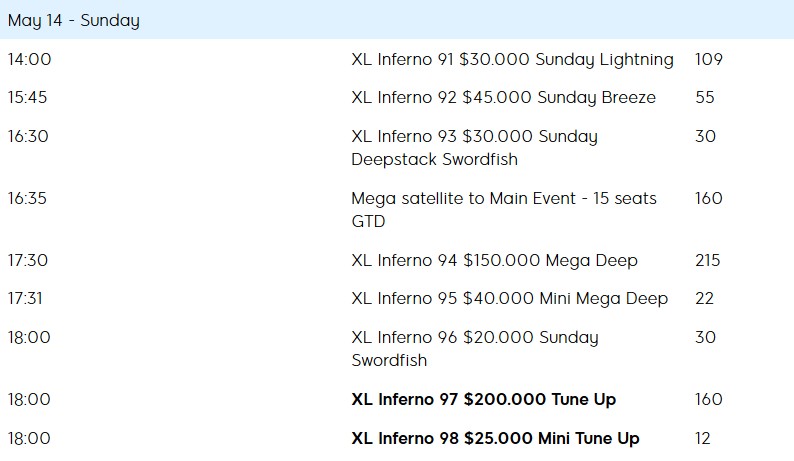Screen dimensions: 794x461
Task: Open XL Inferno 92 Sunday Breeze event
Action: (x=503, y=97)
